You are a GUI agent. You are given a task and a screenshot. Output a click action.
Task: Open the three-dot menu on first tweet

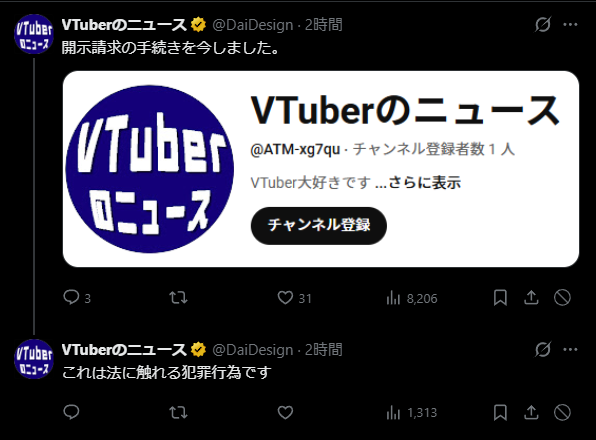click(x=571, y=25)
